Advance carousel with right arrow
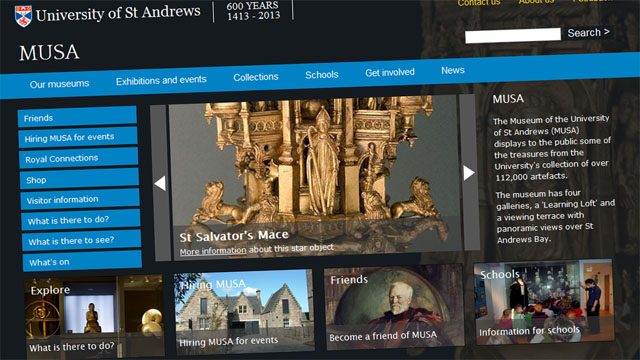Image resolution: width=640 pixels, height=360 pixels. (469, 173)
